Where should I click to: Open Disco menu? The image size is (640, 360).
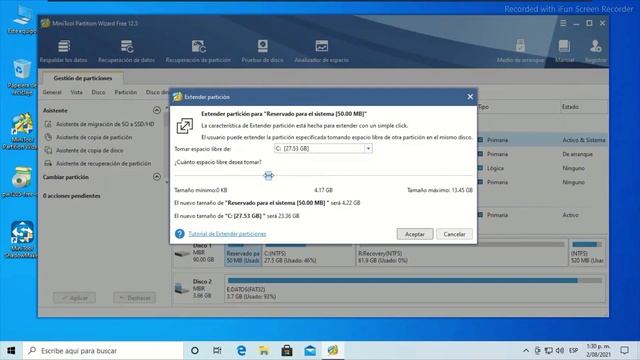pyautogui.click(x=98, y=92)
